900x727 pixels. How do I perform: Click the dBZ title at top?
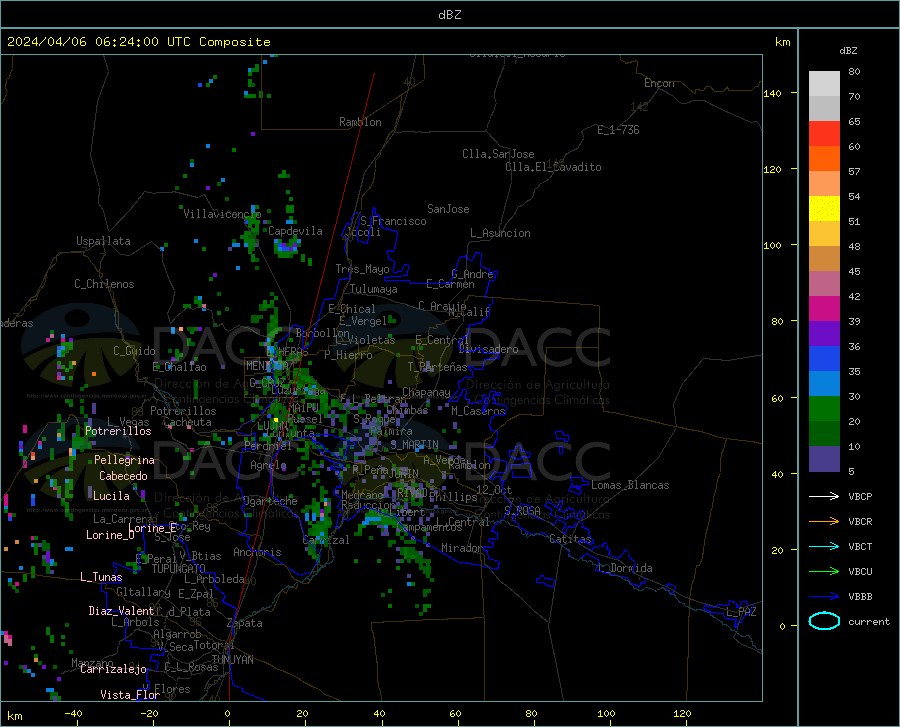click(x=449, y=15)
